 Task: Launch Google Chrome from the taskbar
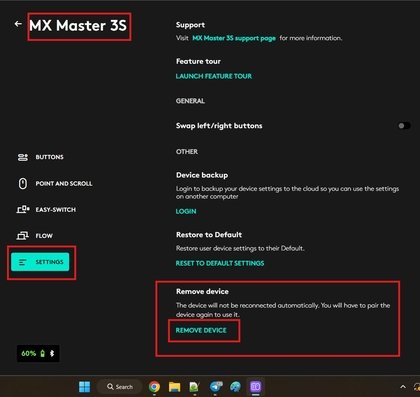tap(154, 387)
